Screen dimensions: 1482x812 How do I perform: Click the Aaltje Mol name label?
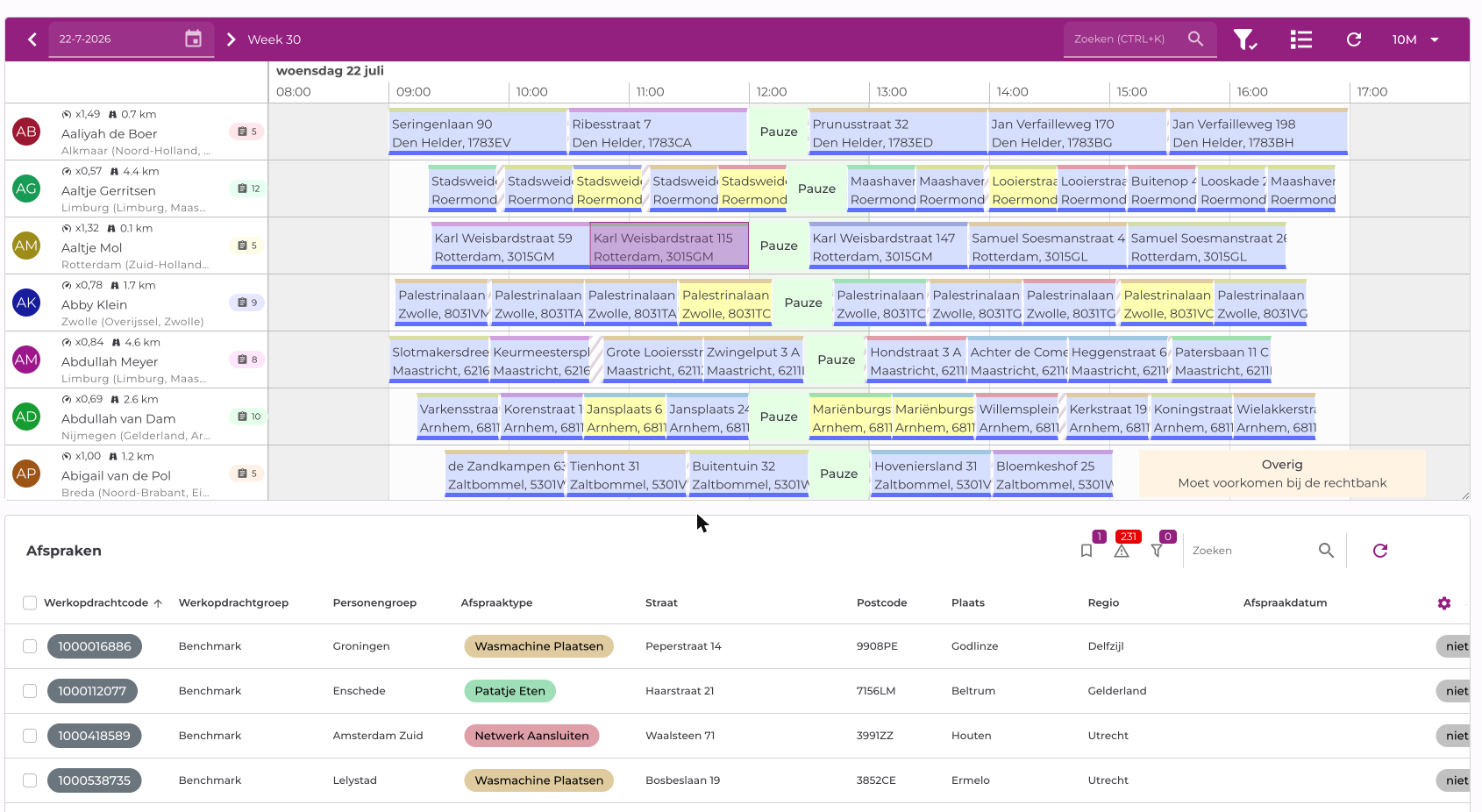pyautogui.click(x=92, y=246)
